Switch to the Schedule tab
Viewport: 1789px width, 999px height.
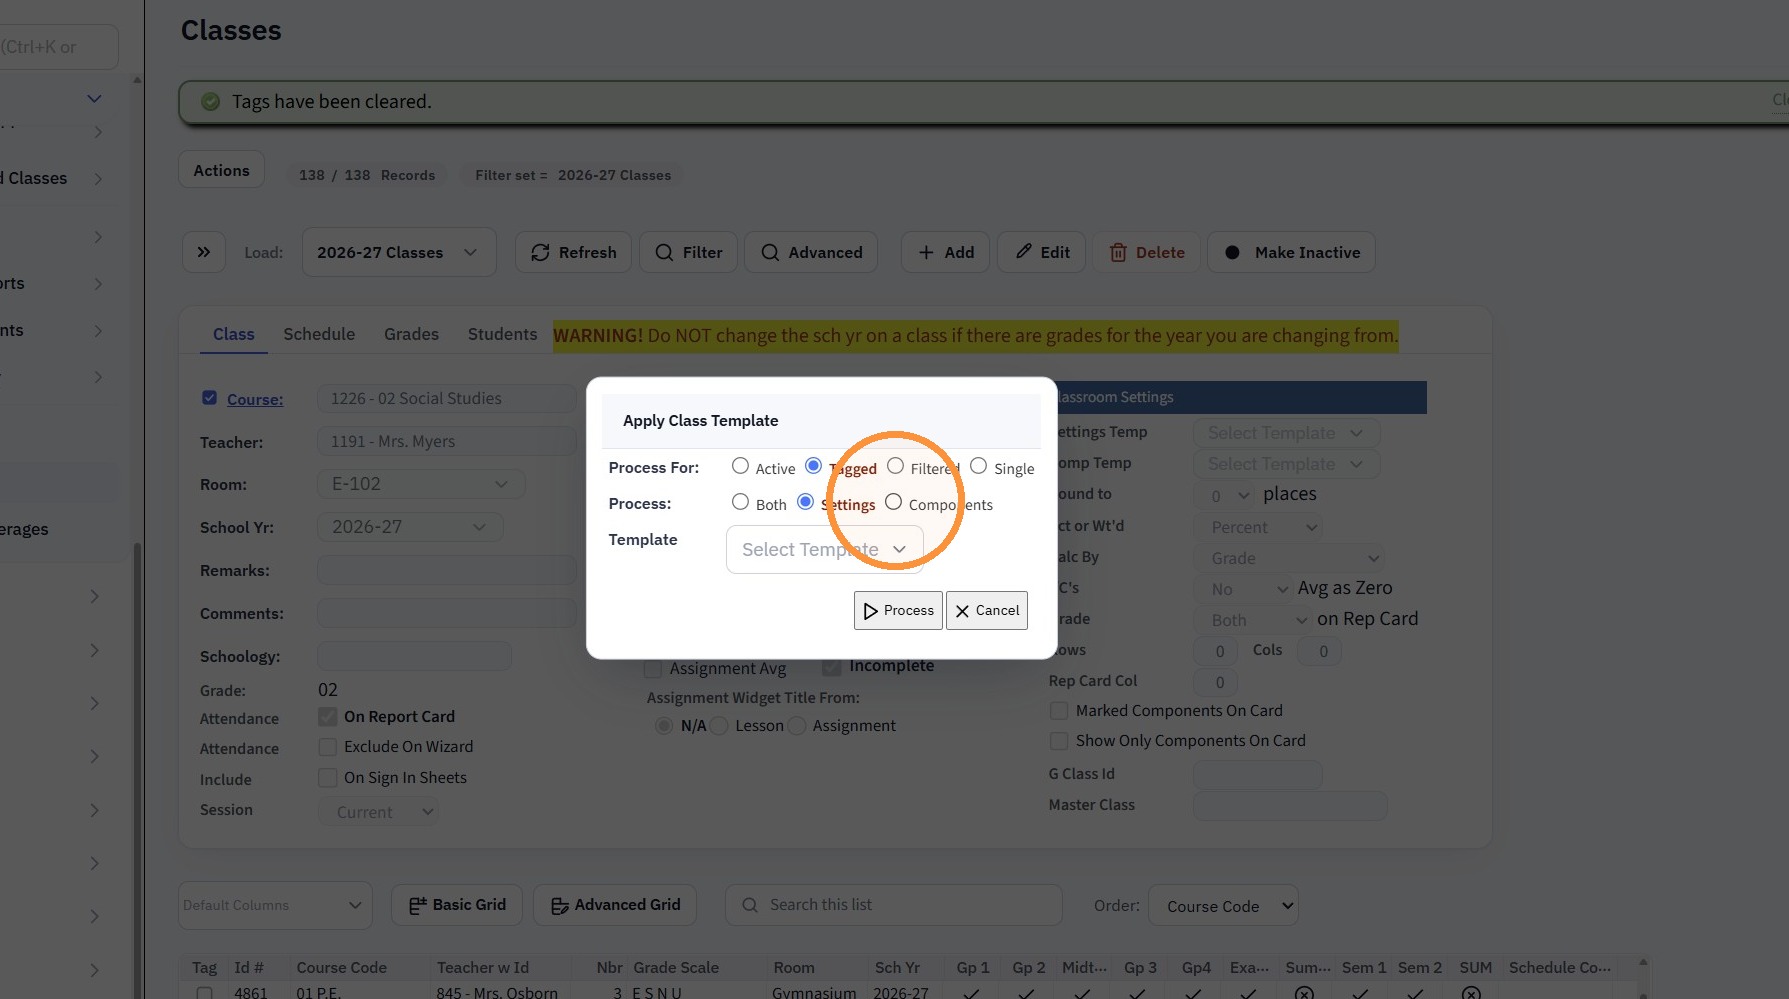tap(319, 334)
